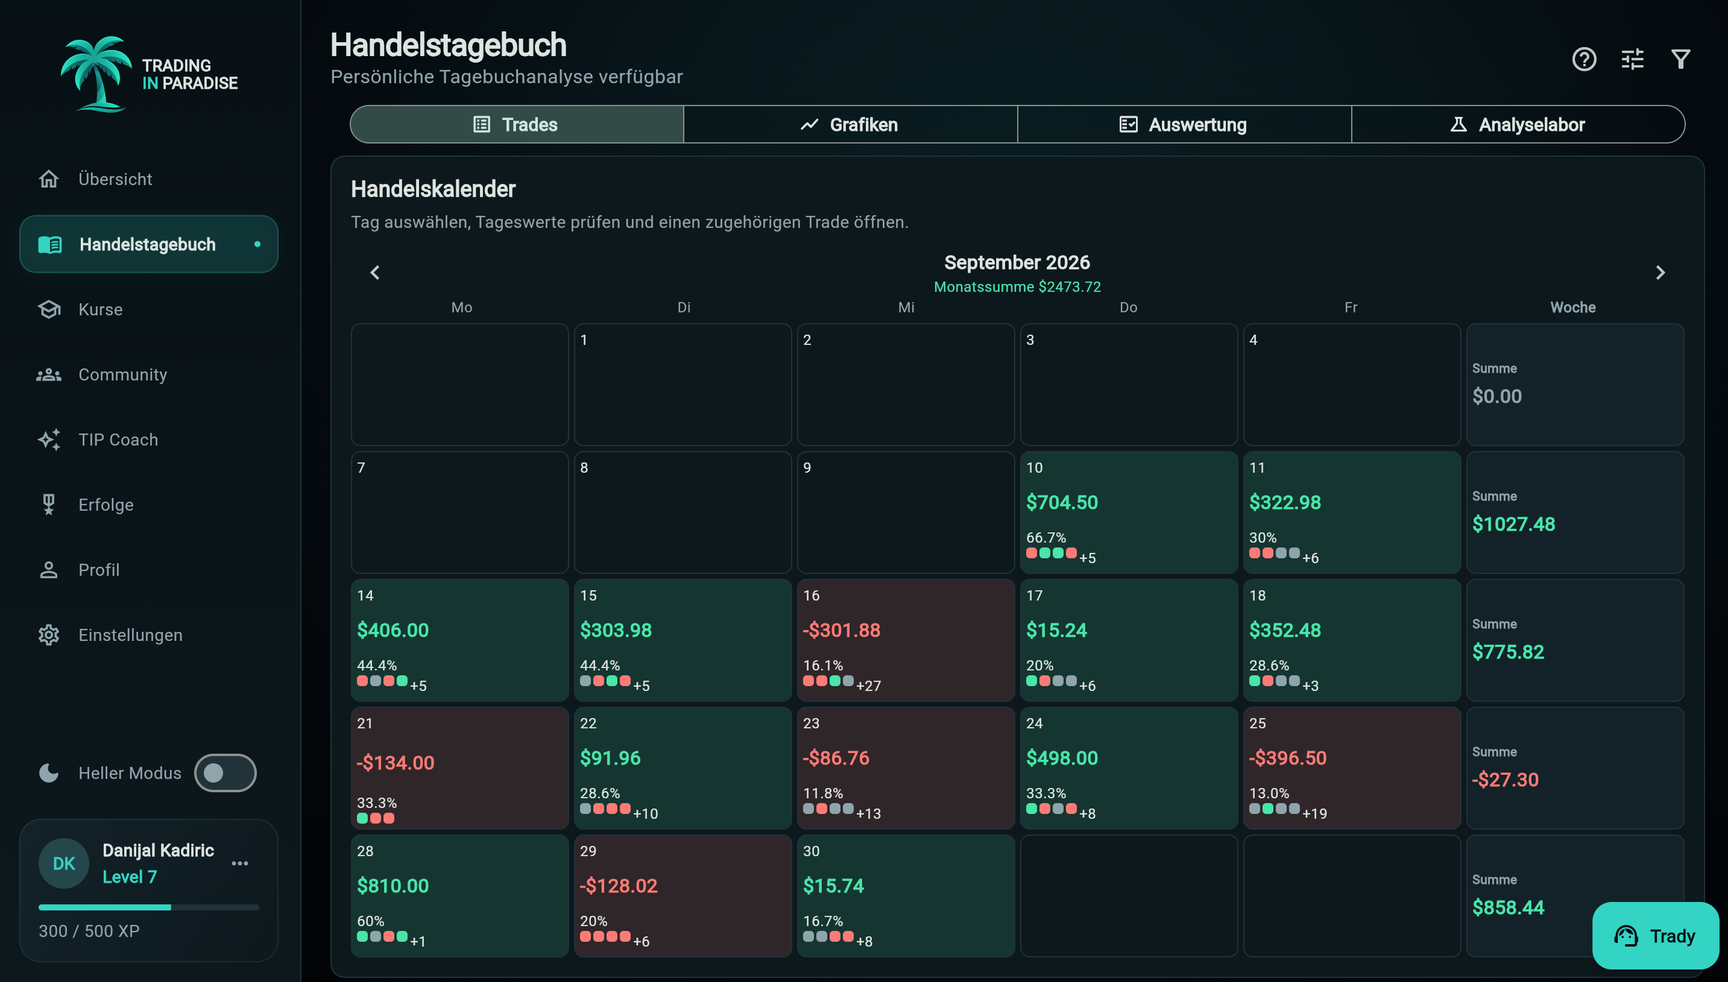Click the filter funnel icon
Image resolution: width=1728 pixels, height=982 pixels.
tap(1681, 59)
